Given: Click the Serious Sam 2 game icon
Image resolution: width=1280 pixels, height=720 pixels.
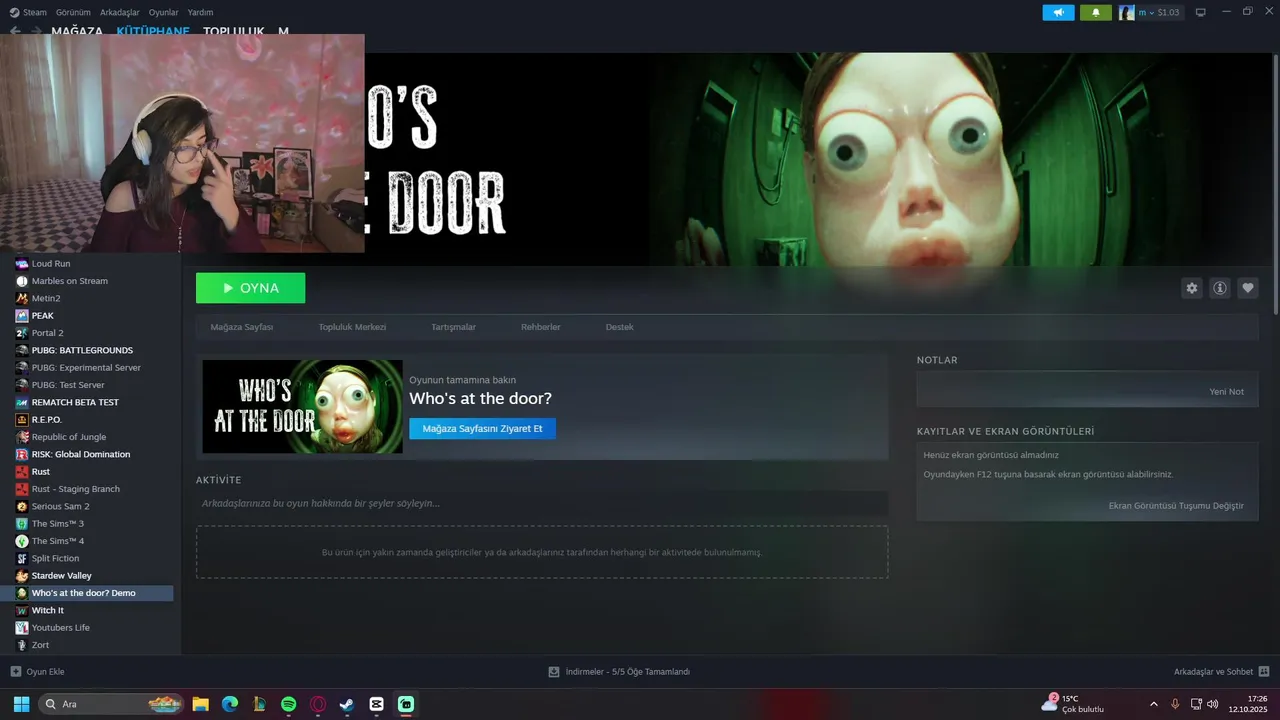Looking at the screenshot, I should click(x=22, y=506).
